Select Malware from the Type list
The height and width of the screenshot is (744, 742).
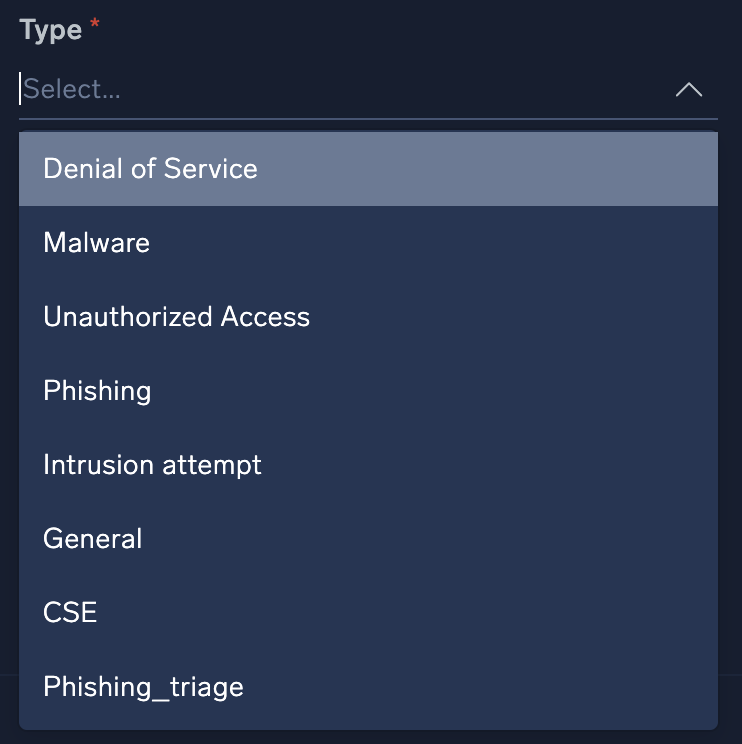tap(368, 242)
